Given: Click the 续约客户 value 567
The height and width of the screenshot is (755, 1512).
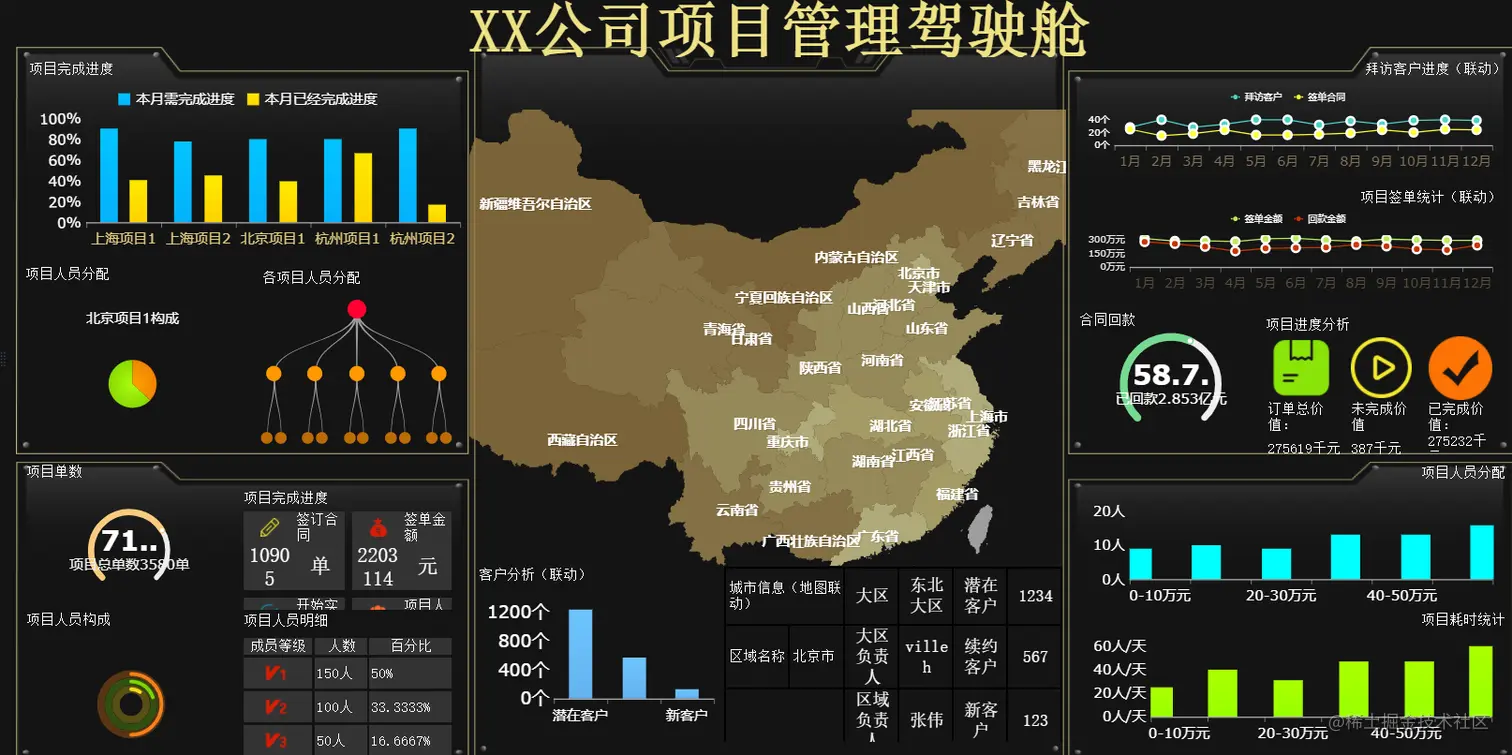Looking at the screenshot, I should tap(1034, 656).
